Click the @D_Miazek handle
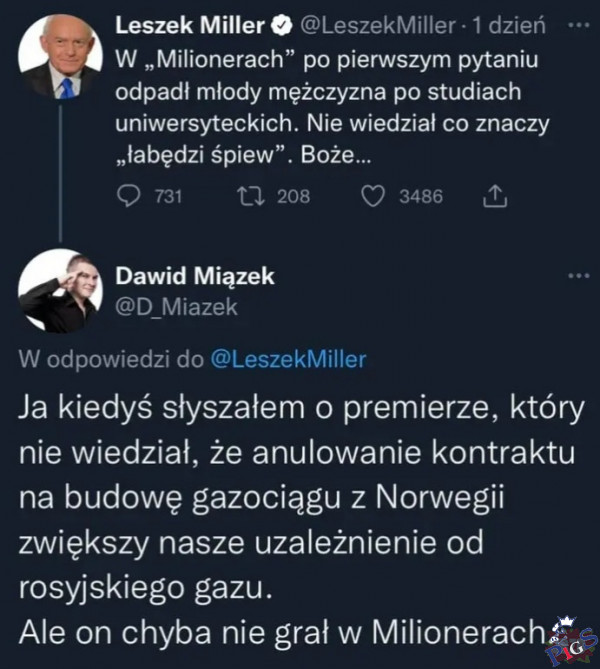600x669 pixels. pos(177,307)
